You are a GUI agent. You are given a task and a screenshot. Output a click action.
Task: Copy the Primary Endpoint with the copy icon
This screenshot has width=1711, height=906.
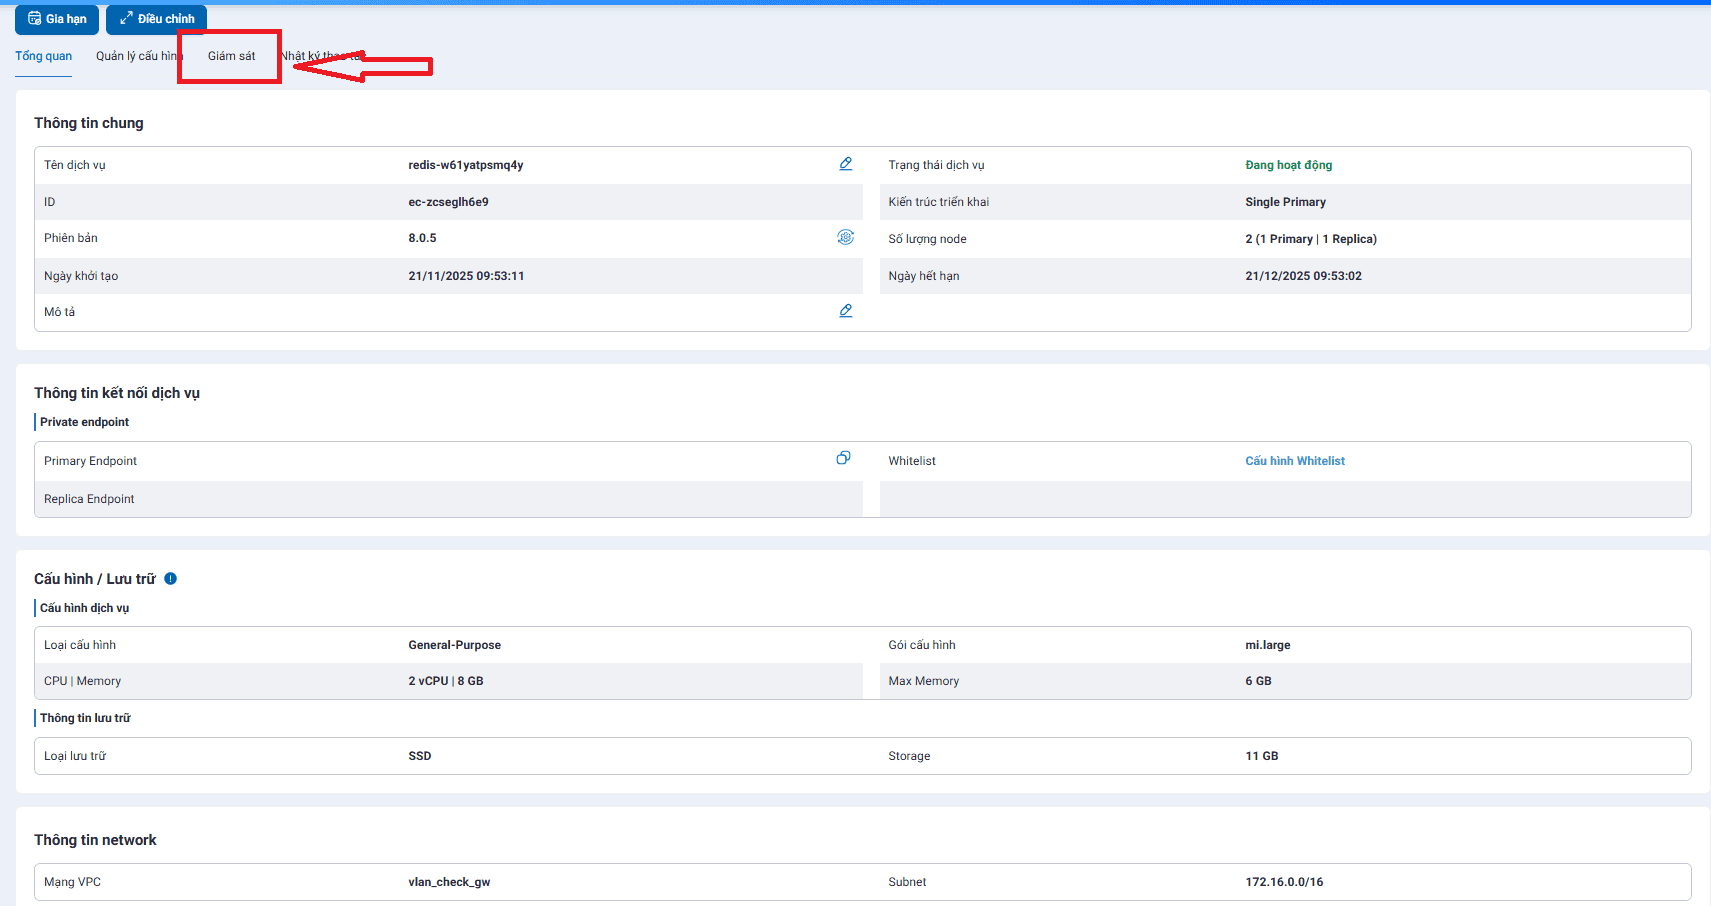[843, 458]
